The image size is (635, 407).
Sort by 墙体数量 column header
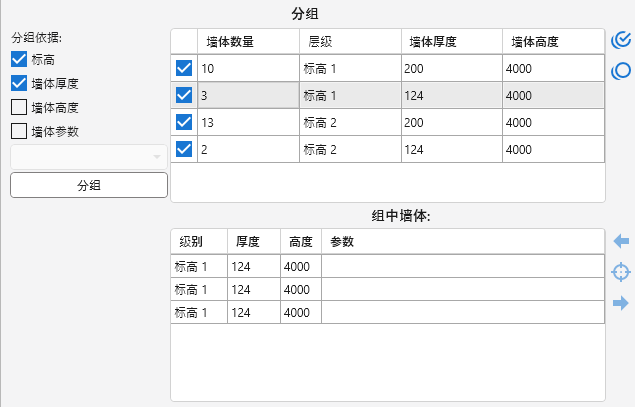click(248, 42)
